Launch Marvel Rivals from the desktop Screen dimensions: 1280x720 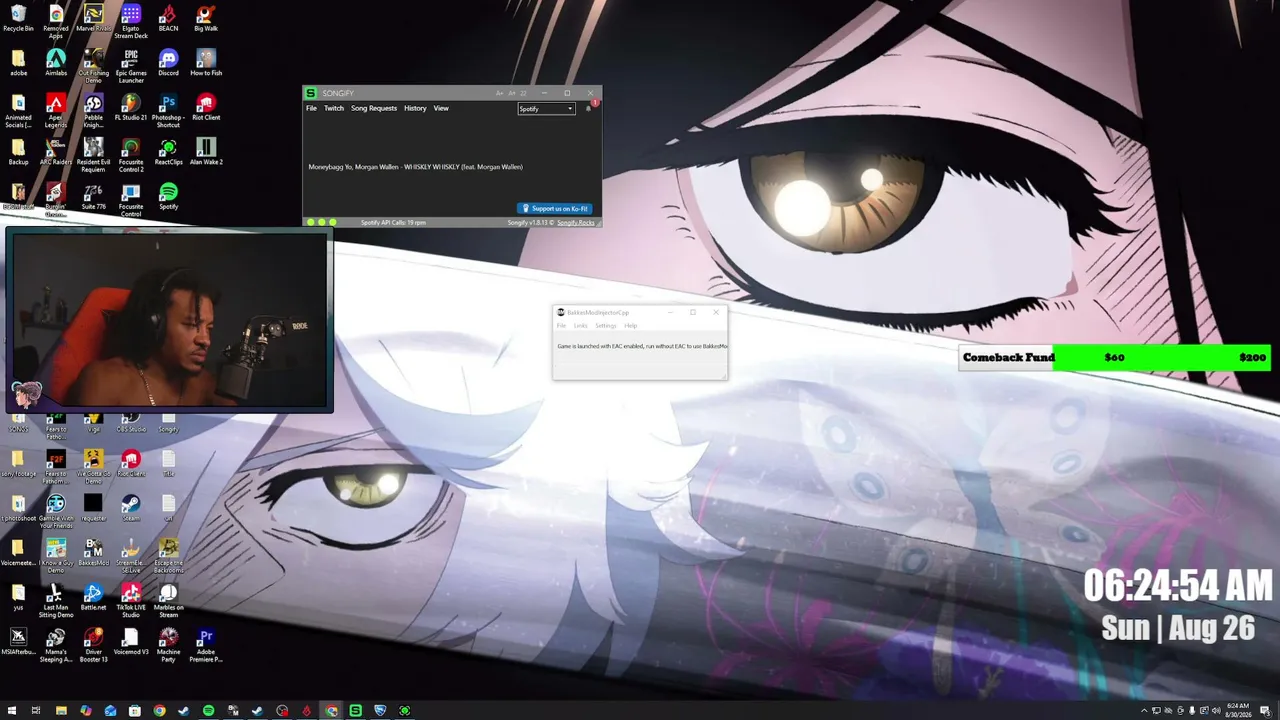(x=93, y=18)
